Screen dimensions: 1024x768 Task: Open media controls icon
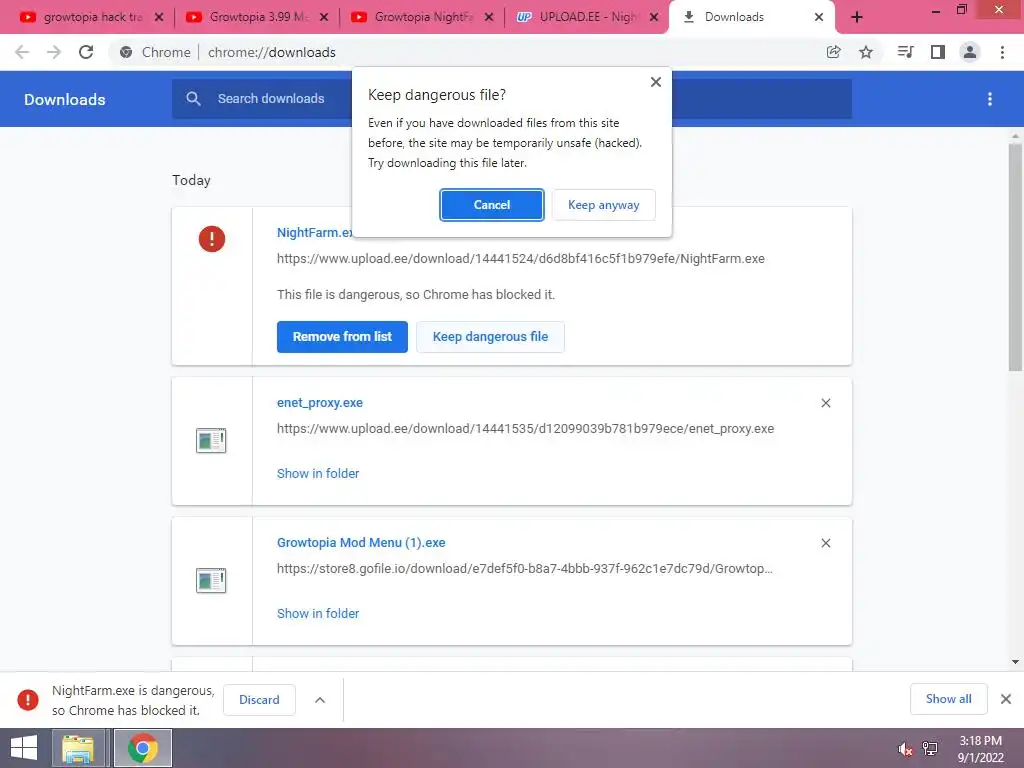[905, 52]
